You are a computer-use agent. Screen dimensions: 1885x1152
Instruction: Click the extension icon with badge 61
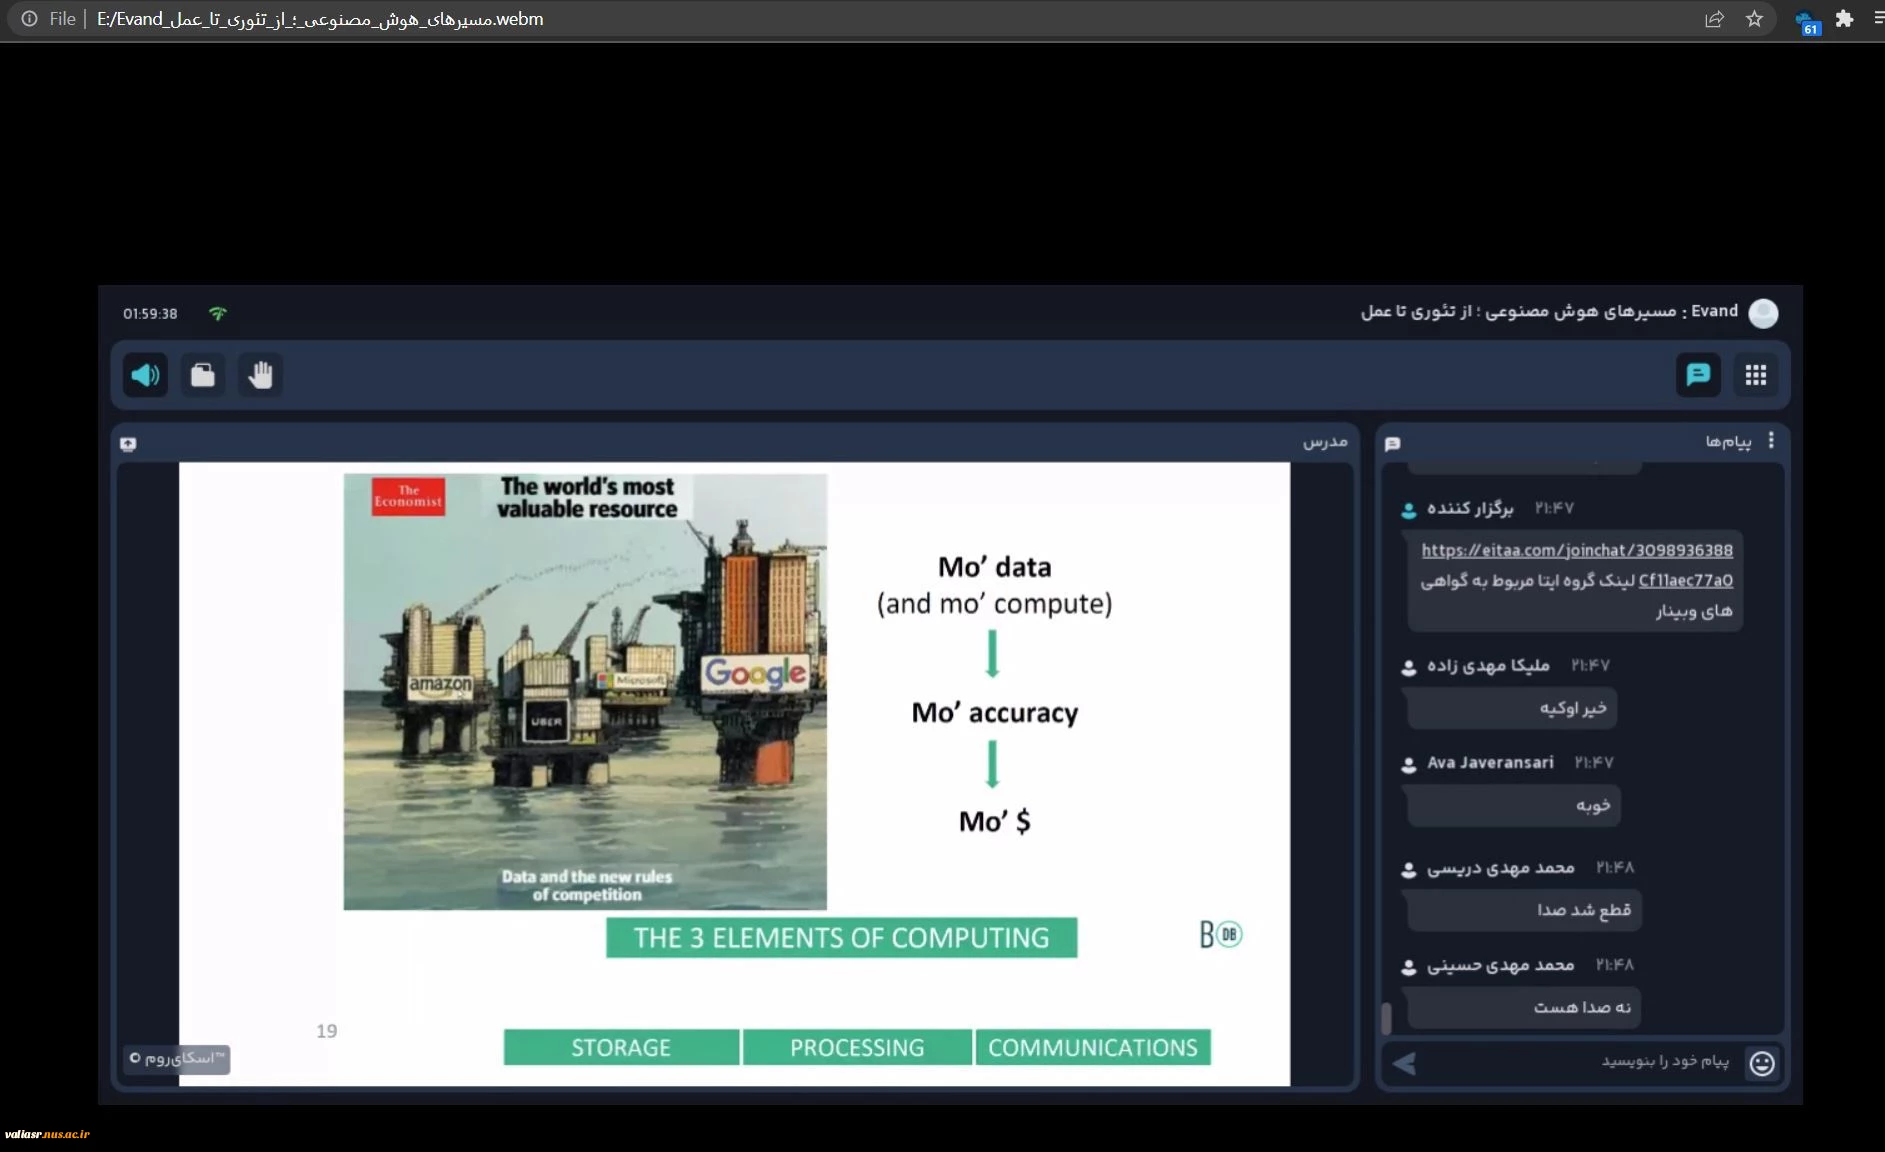(1807, 21)
